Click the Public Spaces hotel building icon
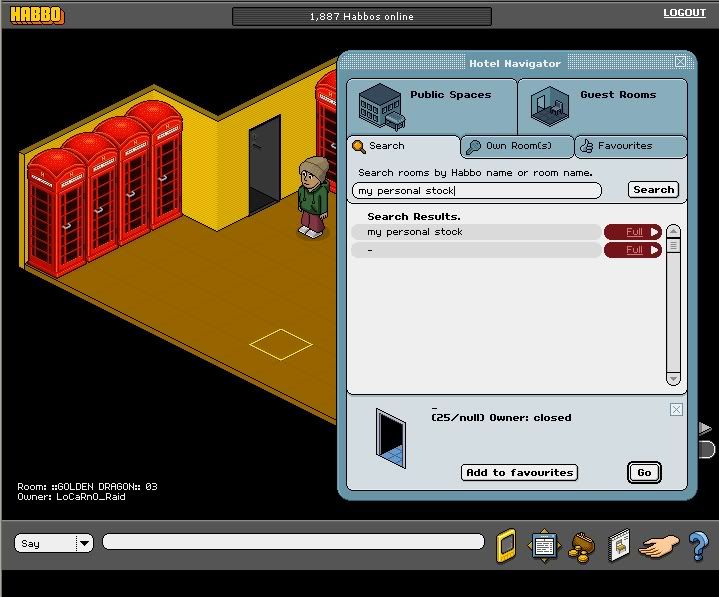Viewport: 719px width, 597px height. [x=379, y=104]
